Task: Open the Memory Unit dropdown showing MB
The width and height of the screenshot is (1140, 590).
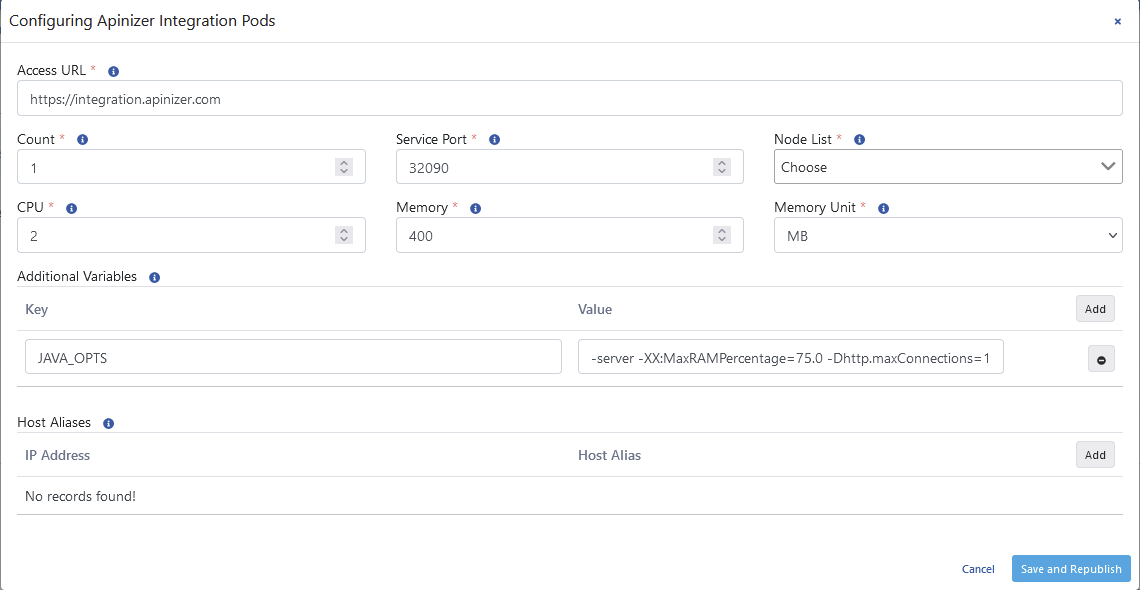Action: coord(947,235)
